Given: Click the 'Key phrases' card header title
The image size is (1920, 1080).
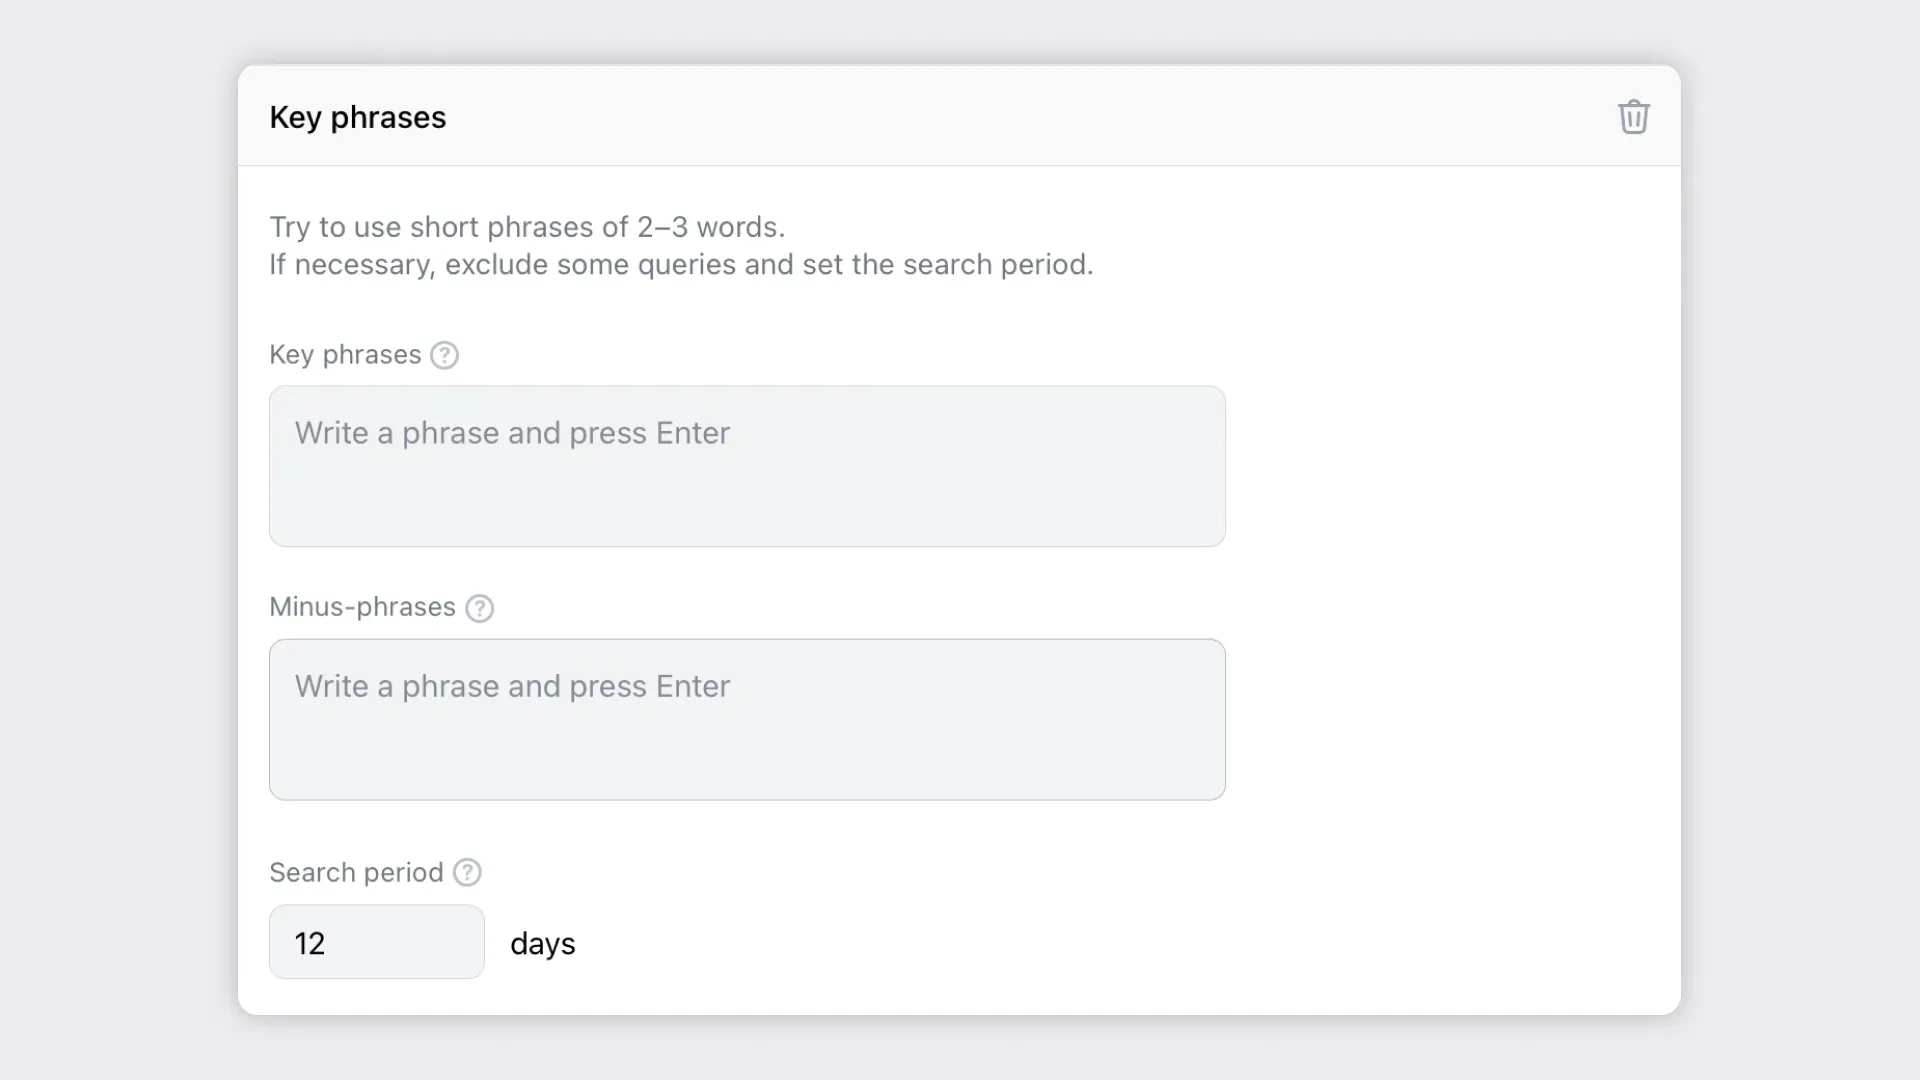Looking at the screenshot, I should 357,117.
